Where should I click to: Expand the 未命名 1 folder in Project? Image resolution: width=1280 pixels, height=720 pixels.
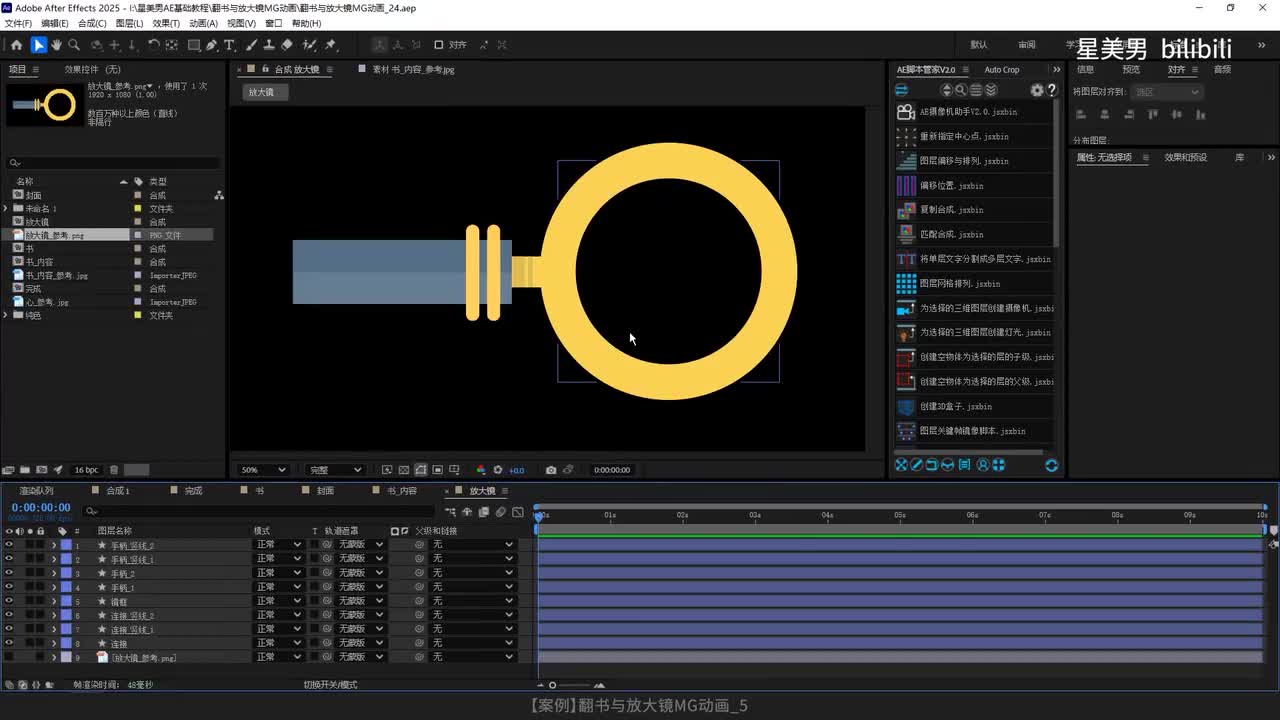pos(6,208)
